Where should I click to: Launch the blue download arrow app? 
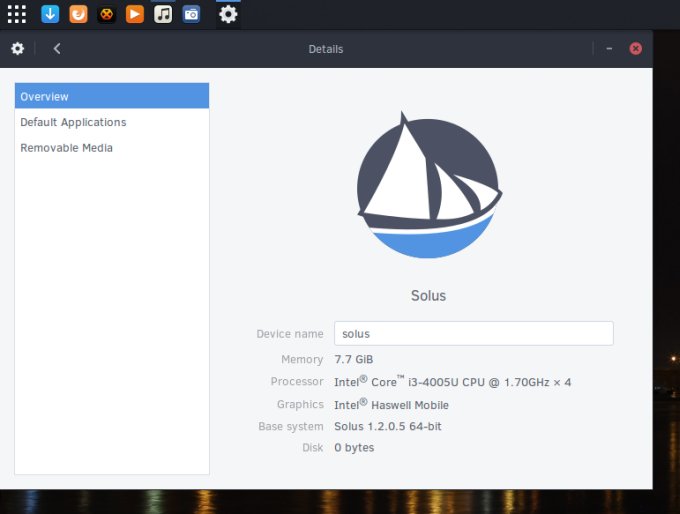(50, 14)
